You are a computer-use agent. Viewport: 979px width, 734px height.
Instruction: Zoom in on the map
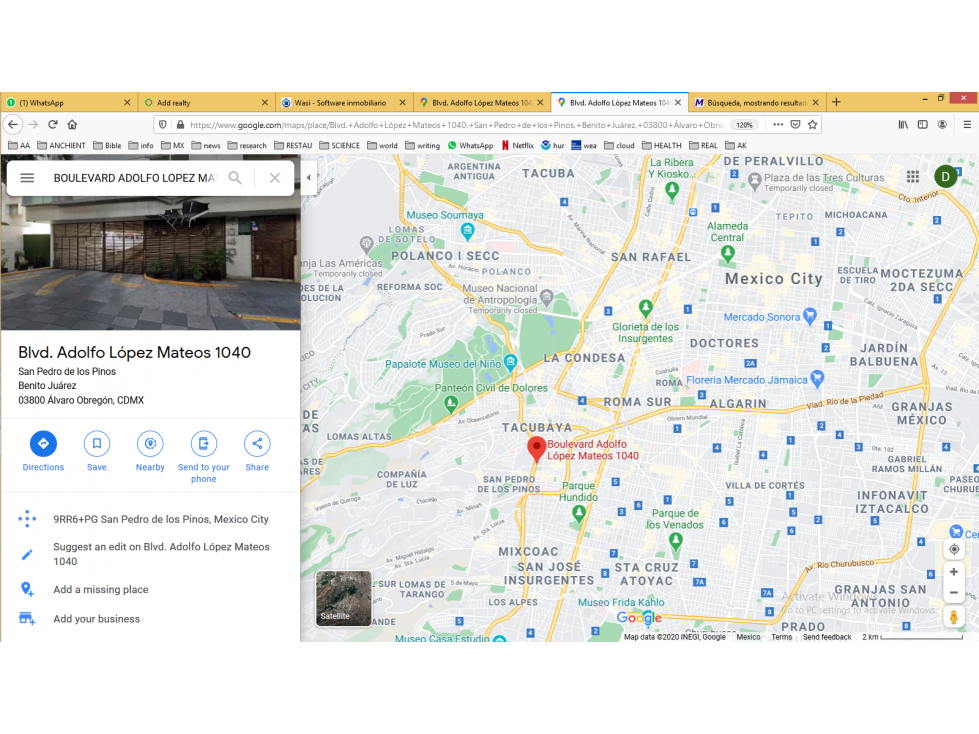[x=954, y=572]
